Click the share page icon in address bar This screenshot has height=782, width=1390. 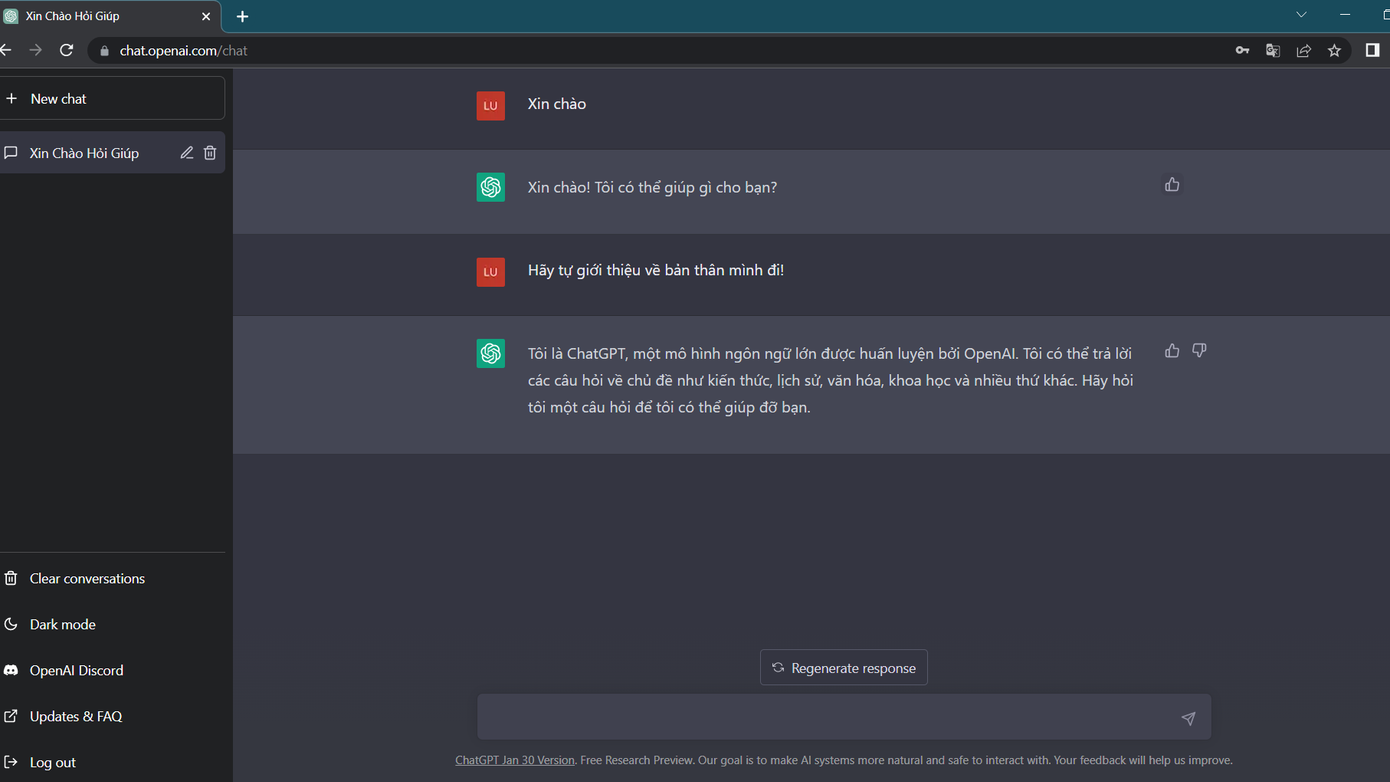[x=1304, y=50]
